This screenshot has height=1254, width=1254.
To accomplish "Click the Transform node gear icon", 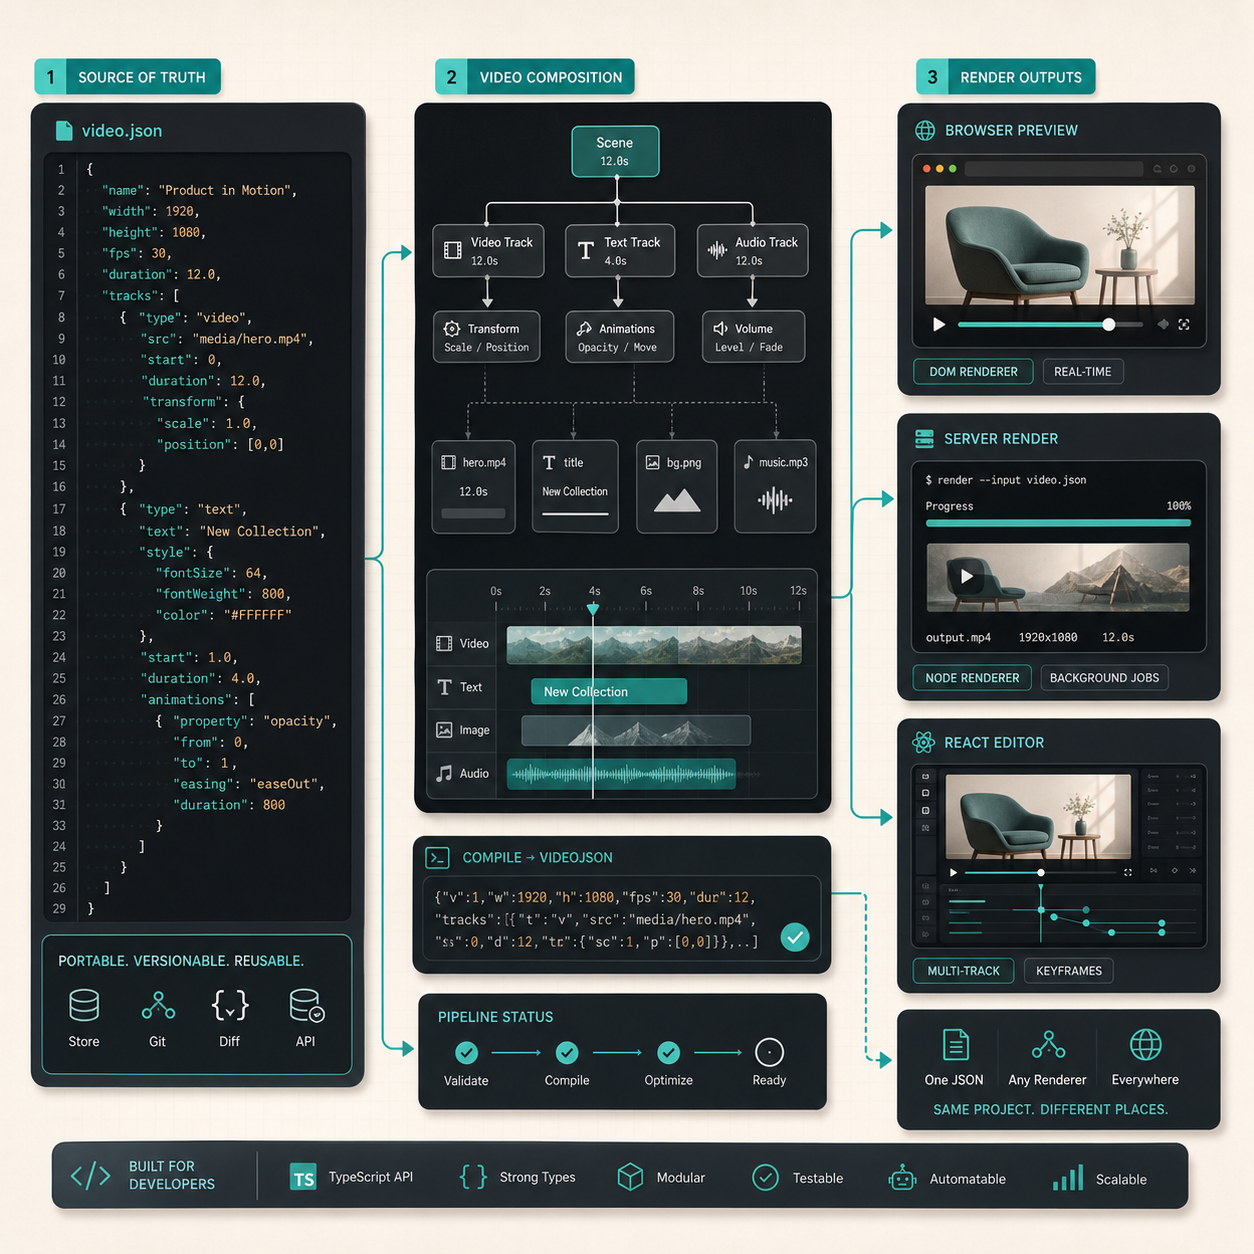I will [452, 328].
